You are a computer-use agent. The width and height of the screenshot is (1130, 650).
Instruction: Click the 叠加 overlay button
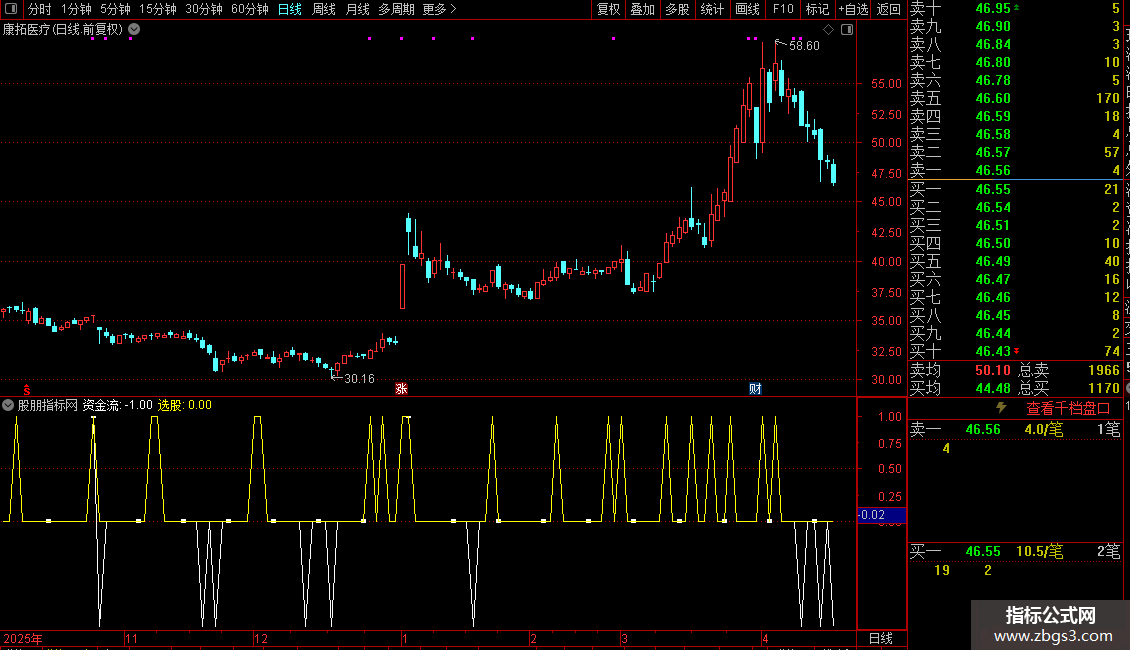pos(643,9)
